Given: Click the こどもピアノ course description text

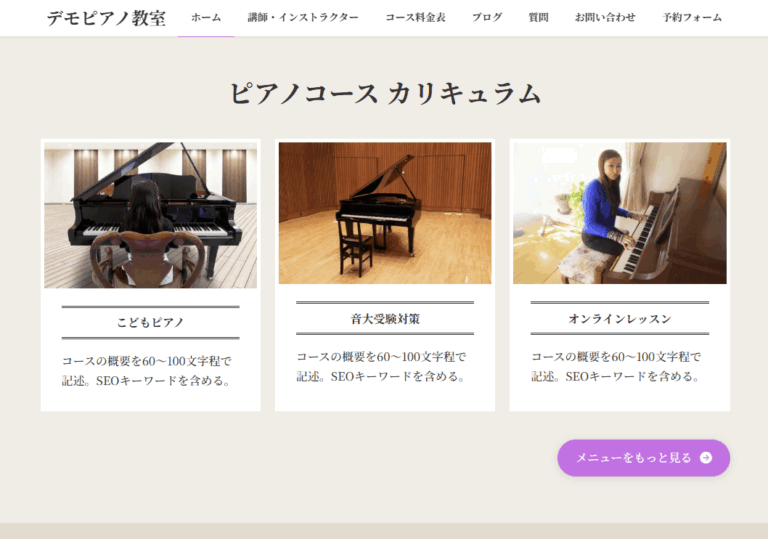Looking at the screenshot, I should [x=146, y=371].
